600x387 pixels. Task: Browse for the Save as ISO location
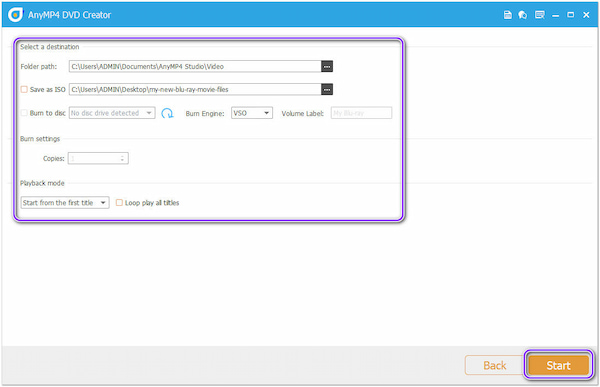click(x=327, y=89)
